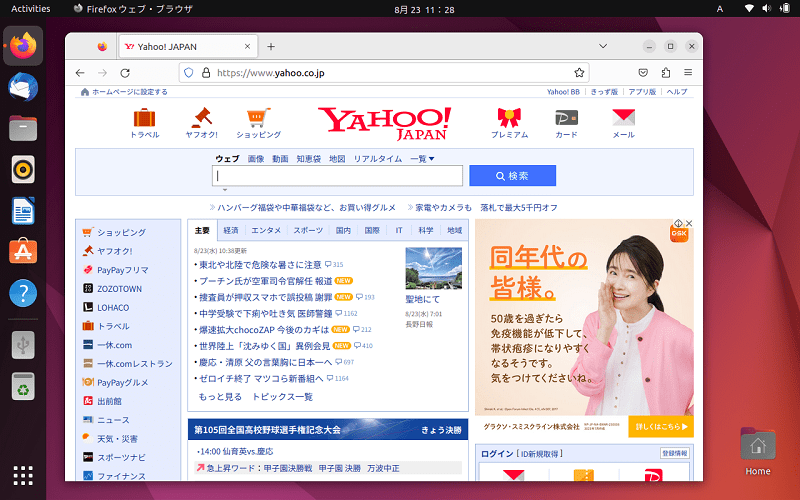Expand the 一覧 search category dropdown
Screen dimensions: 800x500
[422, 159]
